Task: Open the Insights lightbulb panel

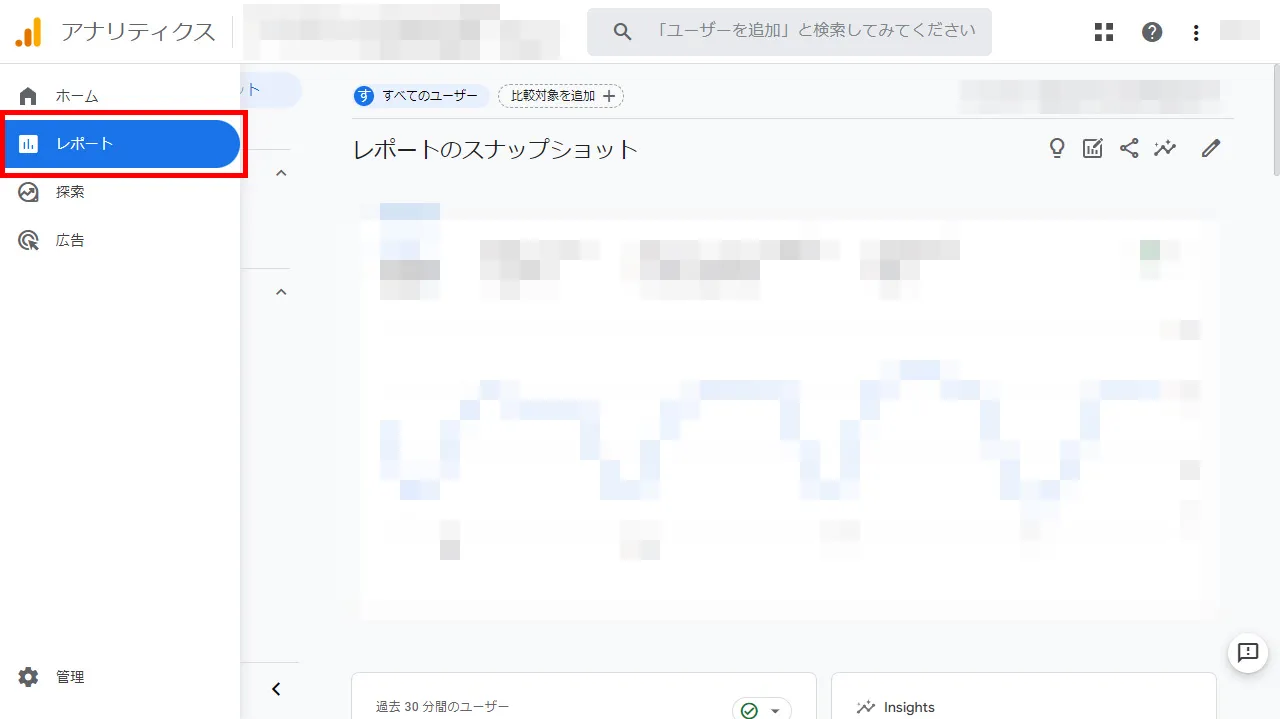Action: tap(1057, 148)
